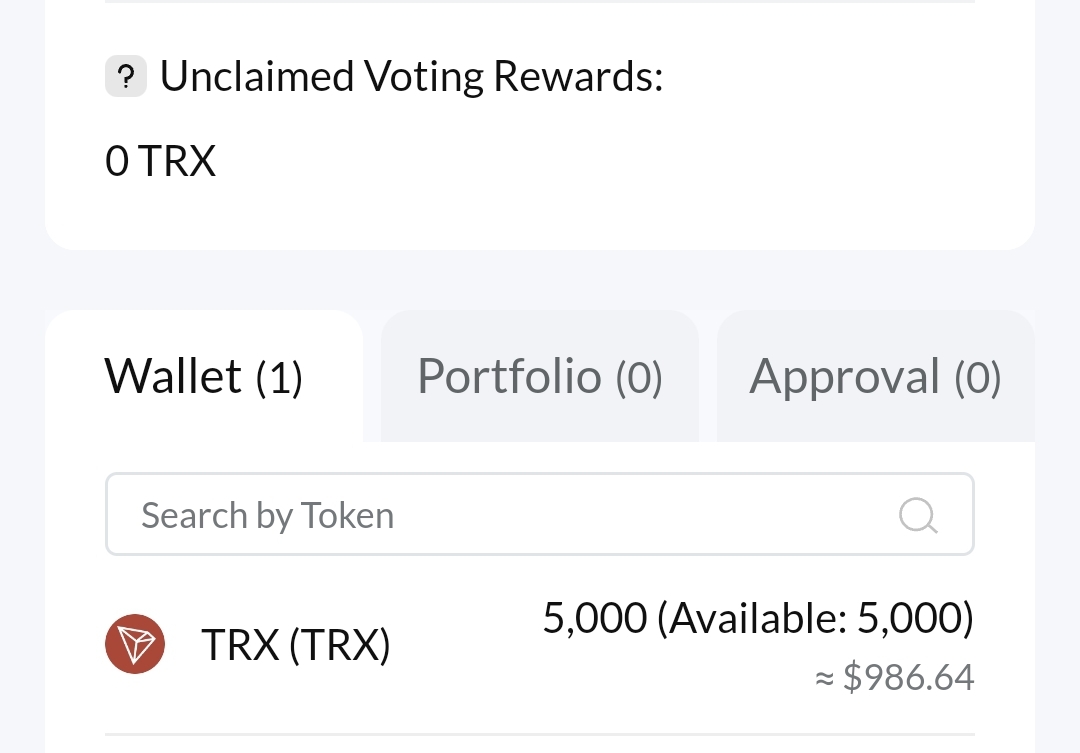This screenshot has height=753, width=1080.
Task: Select the Approval tab
Action: pyautogui.click(x=875, y=377)
